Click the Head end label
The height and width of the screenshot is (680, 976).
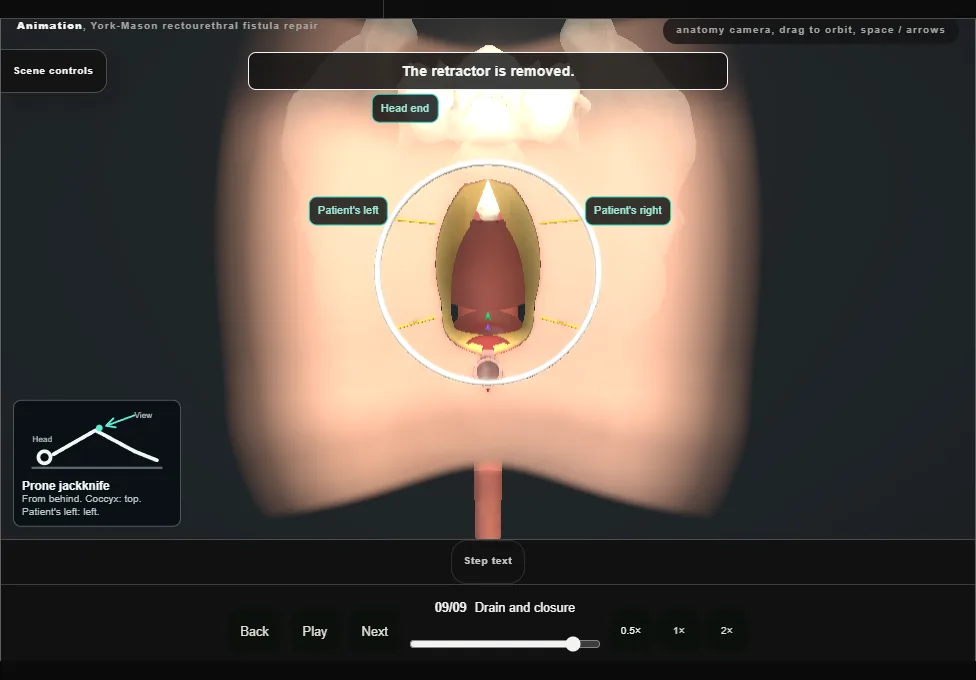pyautogui.click(x=405, y=108)
